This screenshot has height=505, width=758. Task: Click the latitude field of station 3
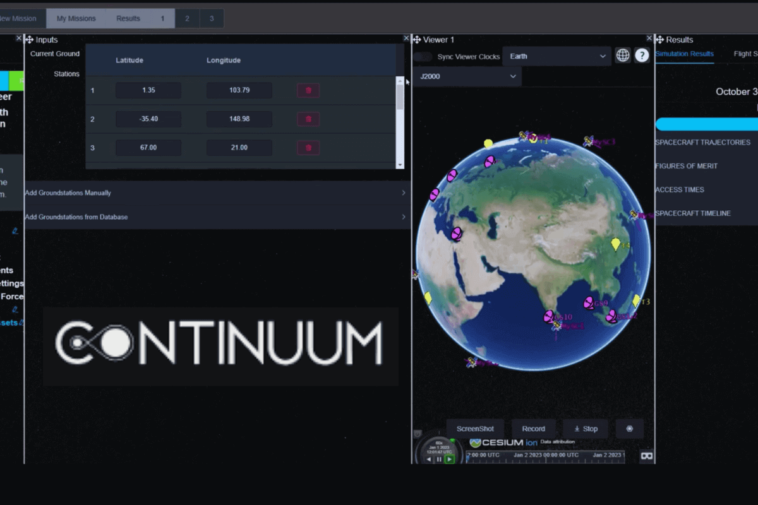(148, 148)
